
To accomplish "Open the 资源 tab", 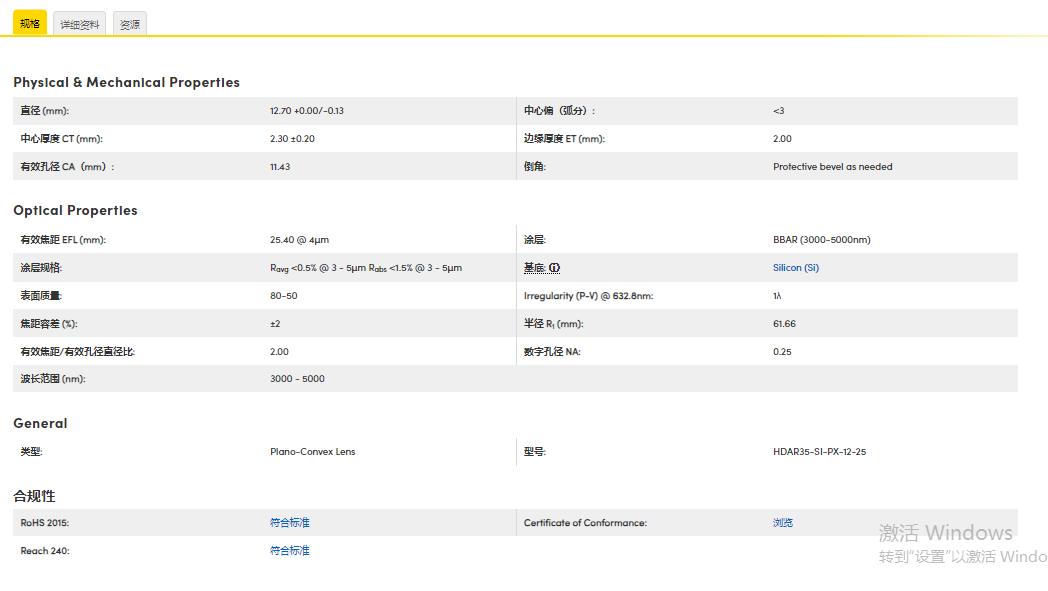I will [x=129, y=23].
